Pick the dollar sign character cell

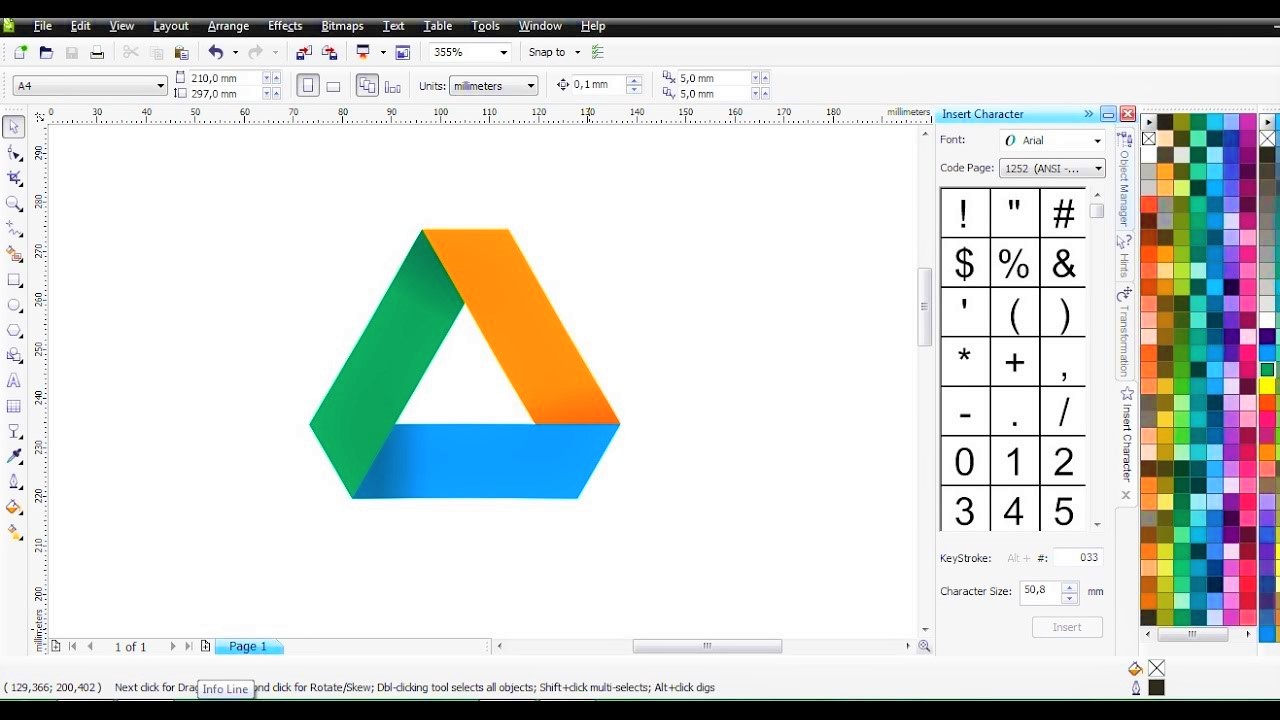point(964,263)
